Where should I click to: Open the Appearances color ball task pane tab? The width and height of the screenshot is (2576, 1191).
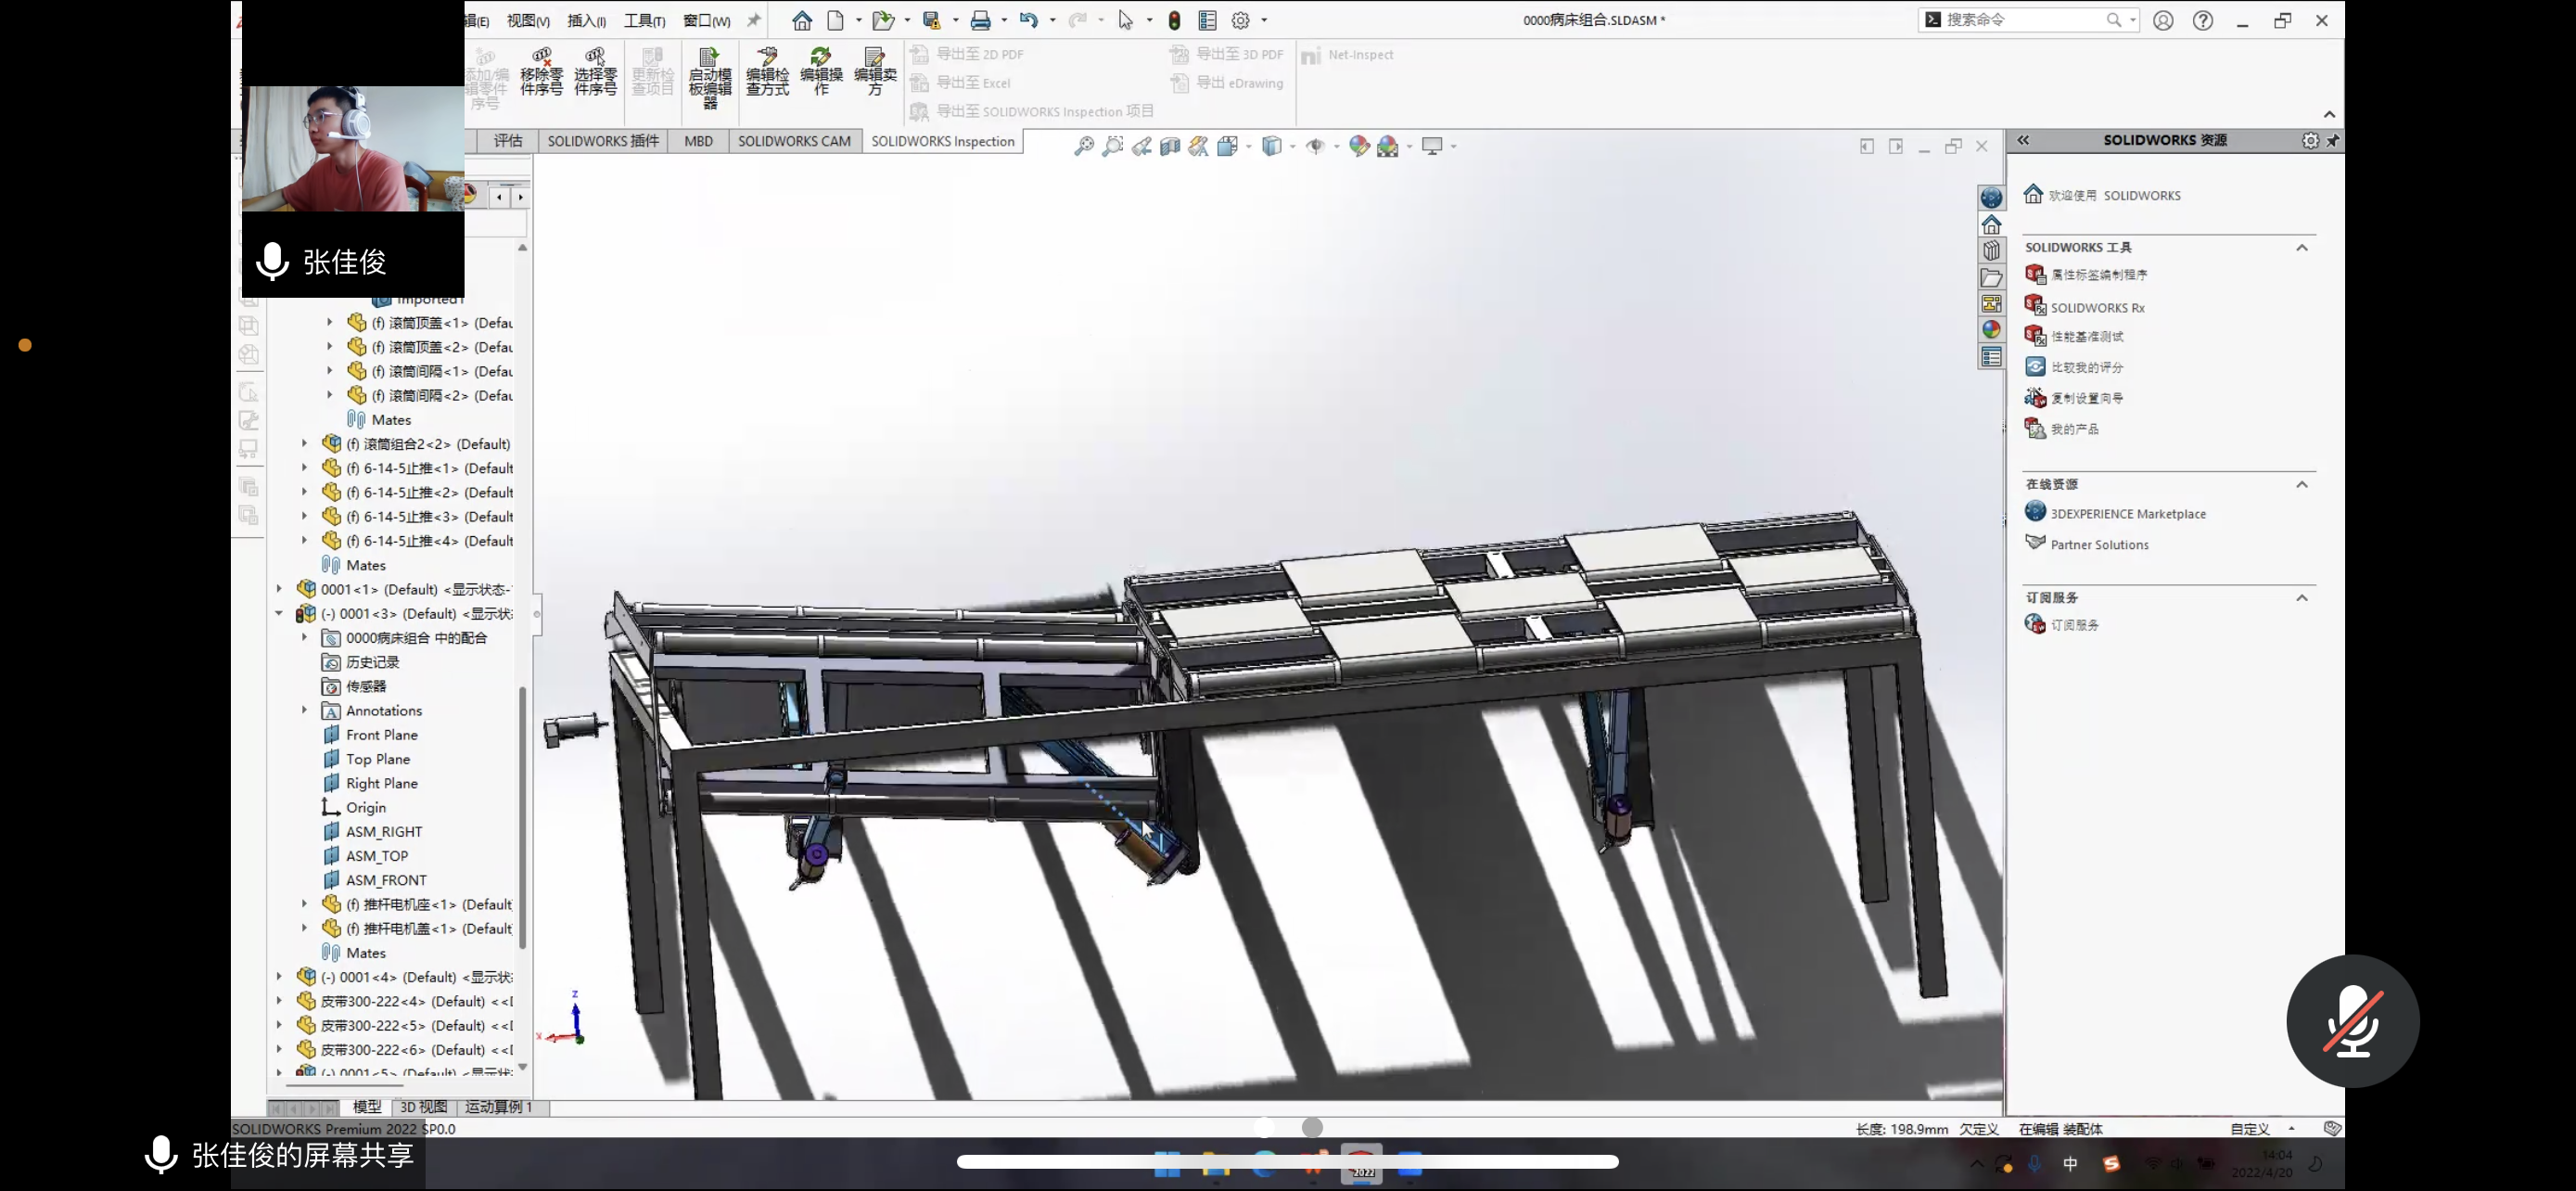[1991, 330]
